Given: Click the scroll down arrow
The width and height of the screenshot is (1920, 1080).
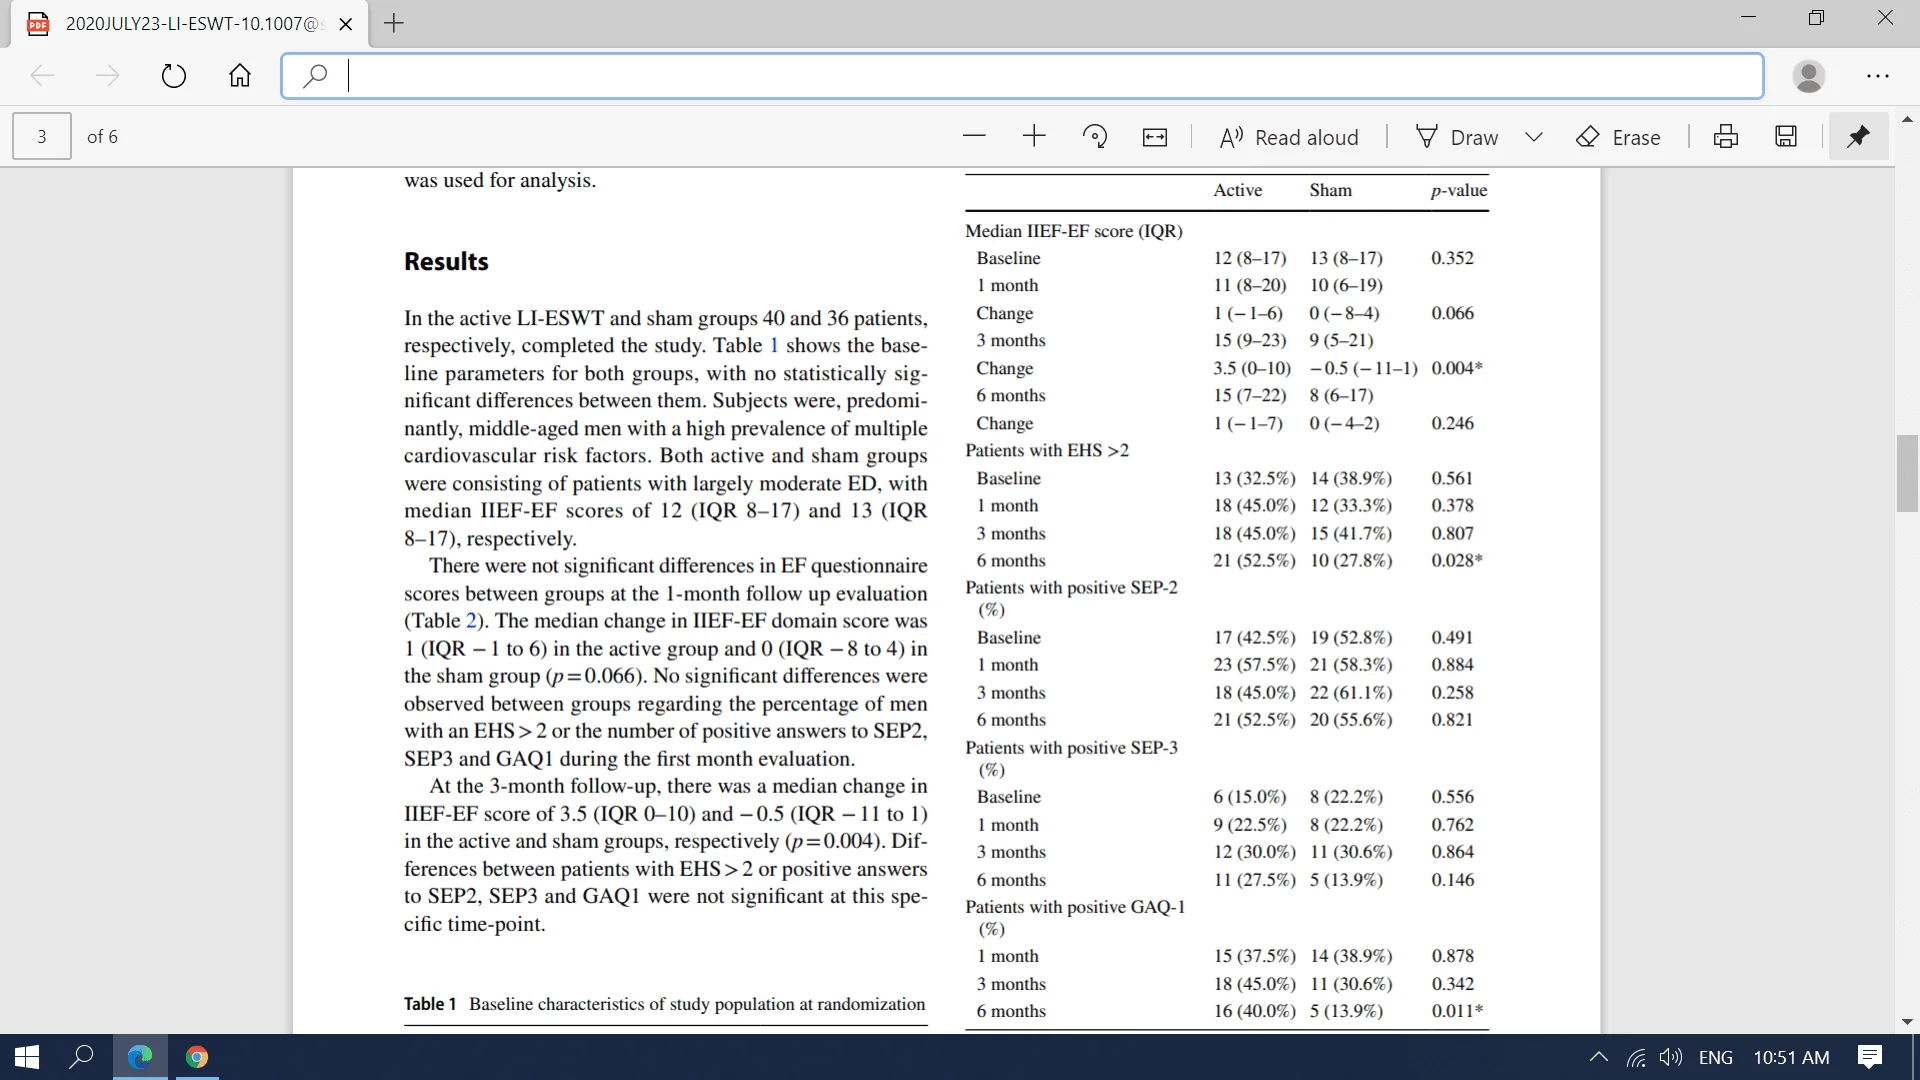Looking at the screenshot, I should (1908, 1022).
